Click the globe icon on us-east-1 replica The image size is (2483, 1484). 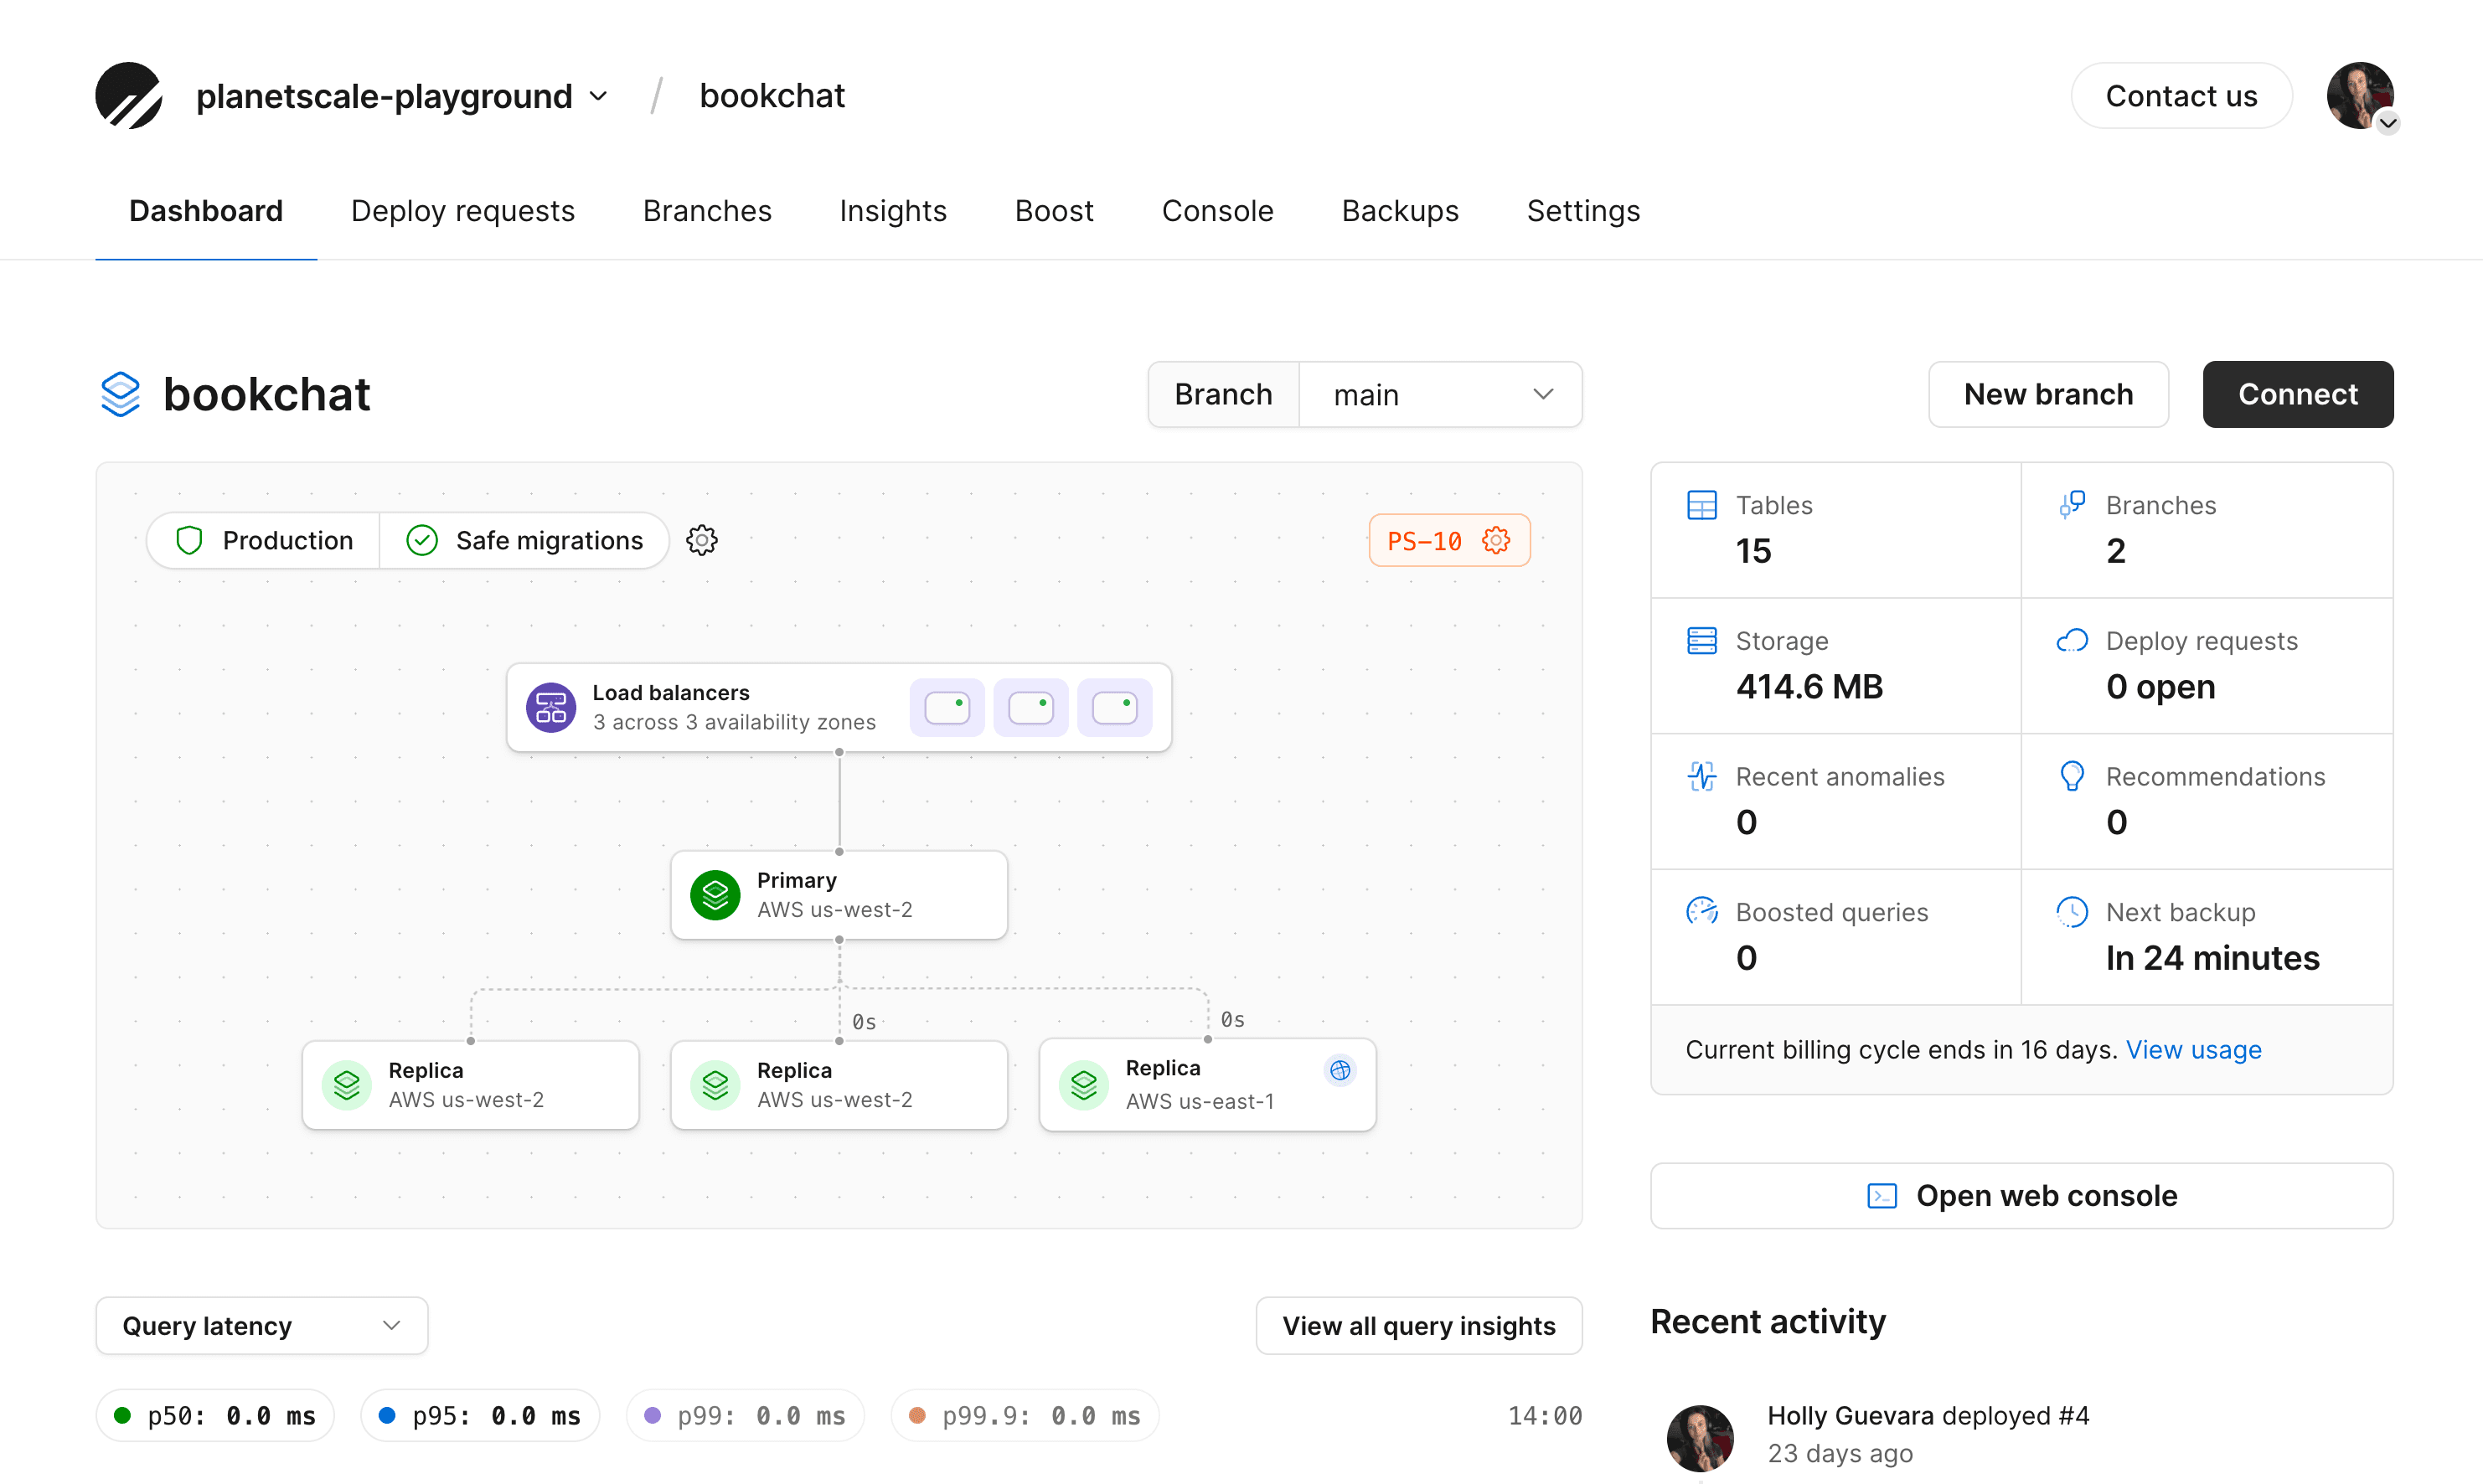(x=1340, y=1070)
